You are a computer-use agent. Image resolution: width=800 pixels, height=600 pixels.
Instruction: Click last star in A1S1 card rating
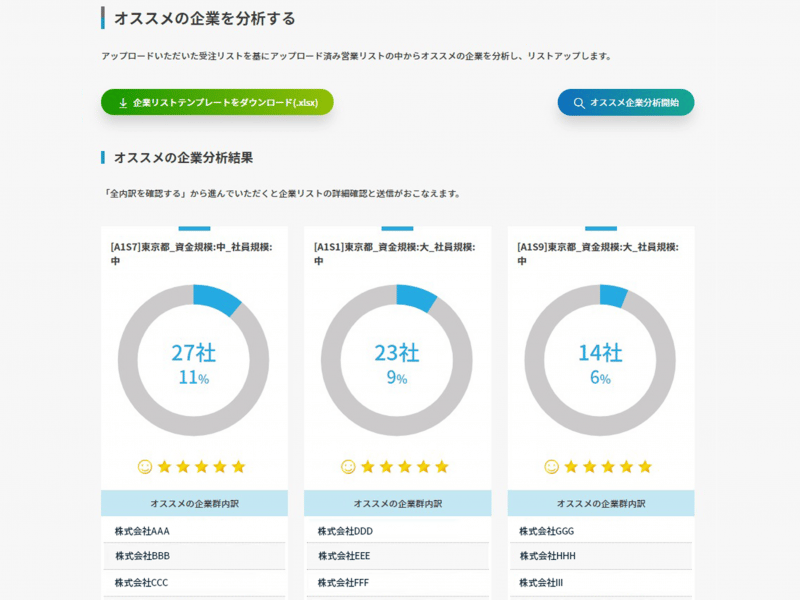click(x=442, y=466)
